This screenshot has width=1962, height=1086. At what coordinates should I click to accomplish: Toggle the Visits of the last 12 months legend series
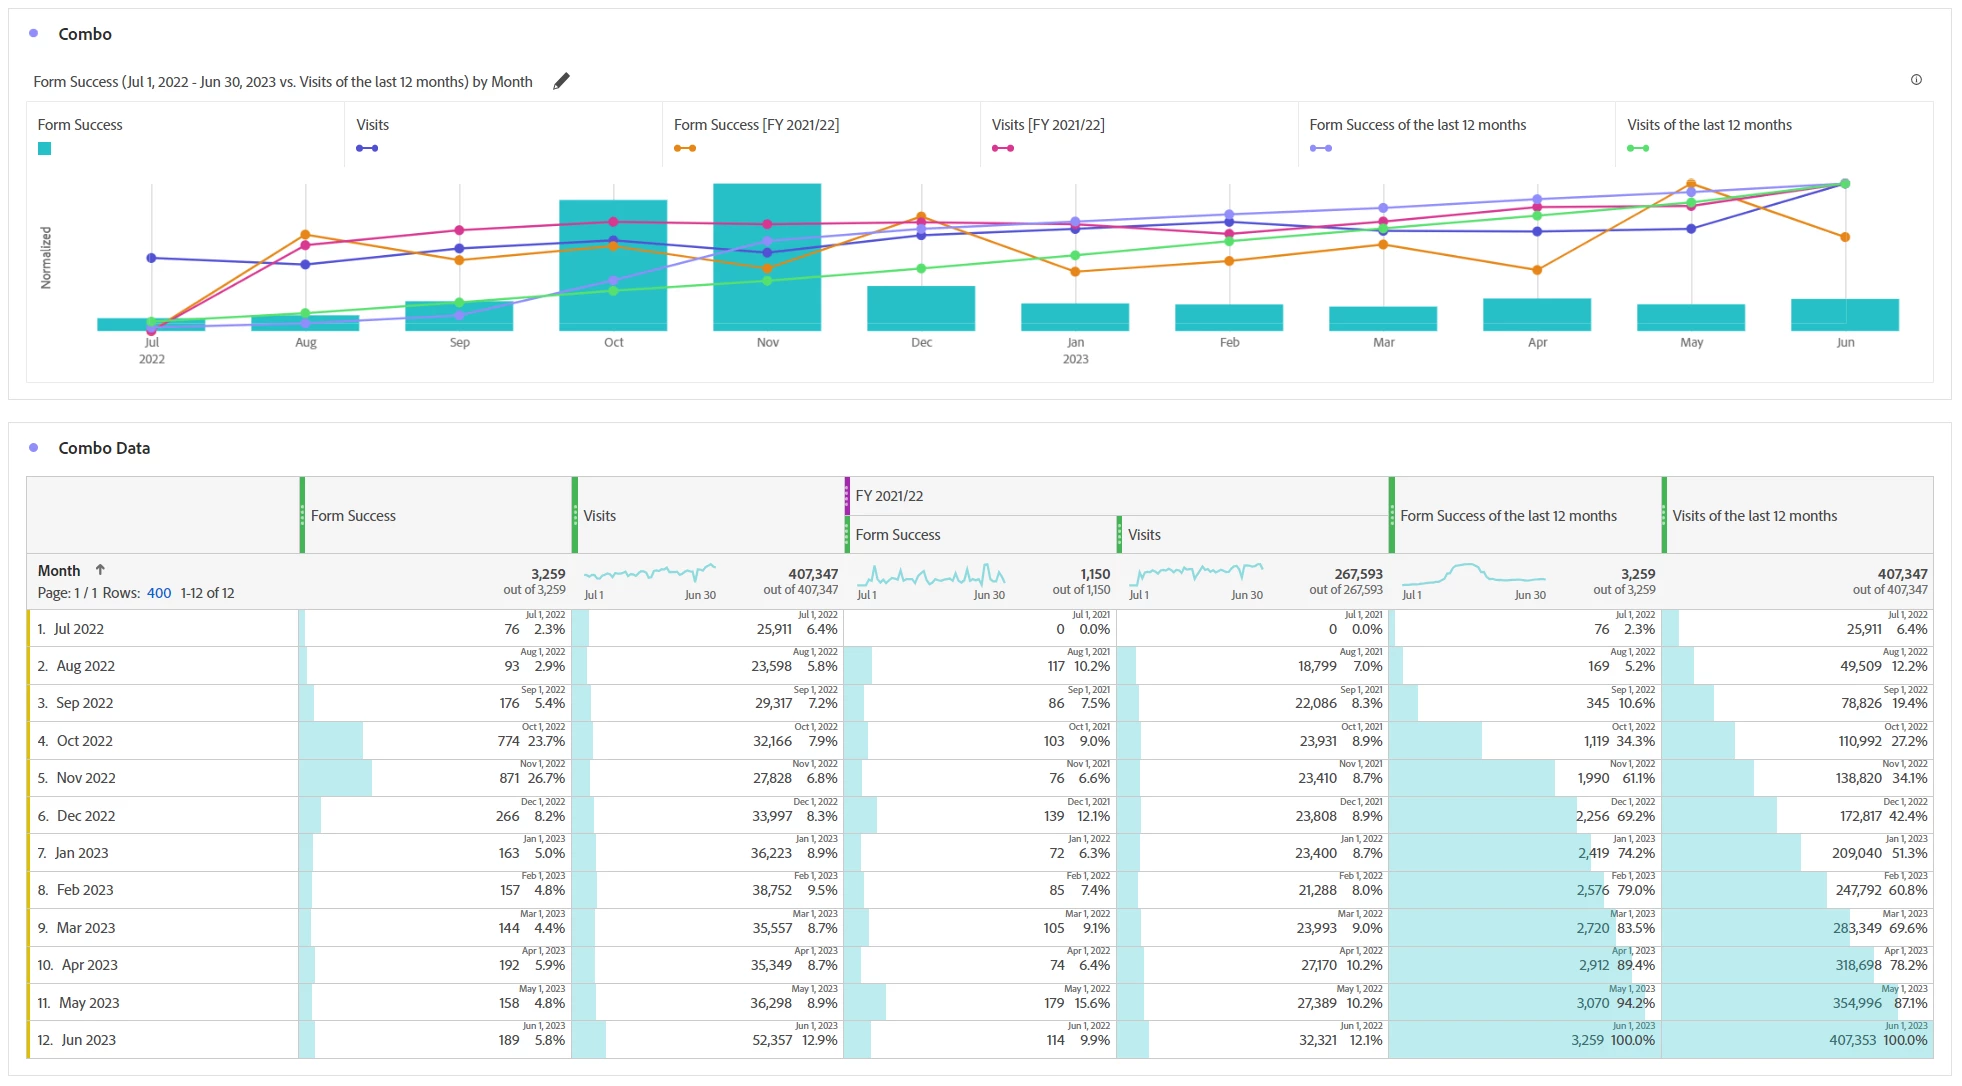pos(1708,125)
